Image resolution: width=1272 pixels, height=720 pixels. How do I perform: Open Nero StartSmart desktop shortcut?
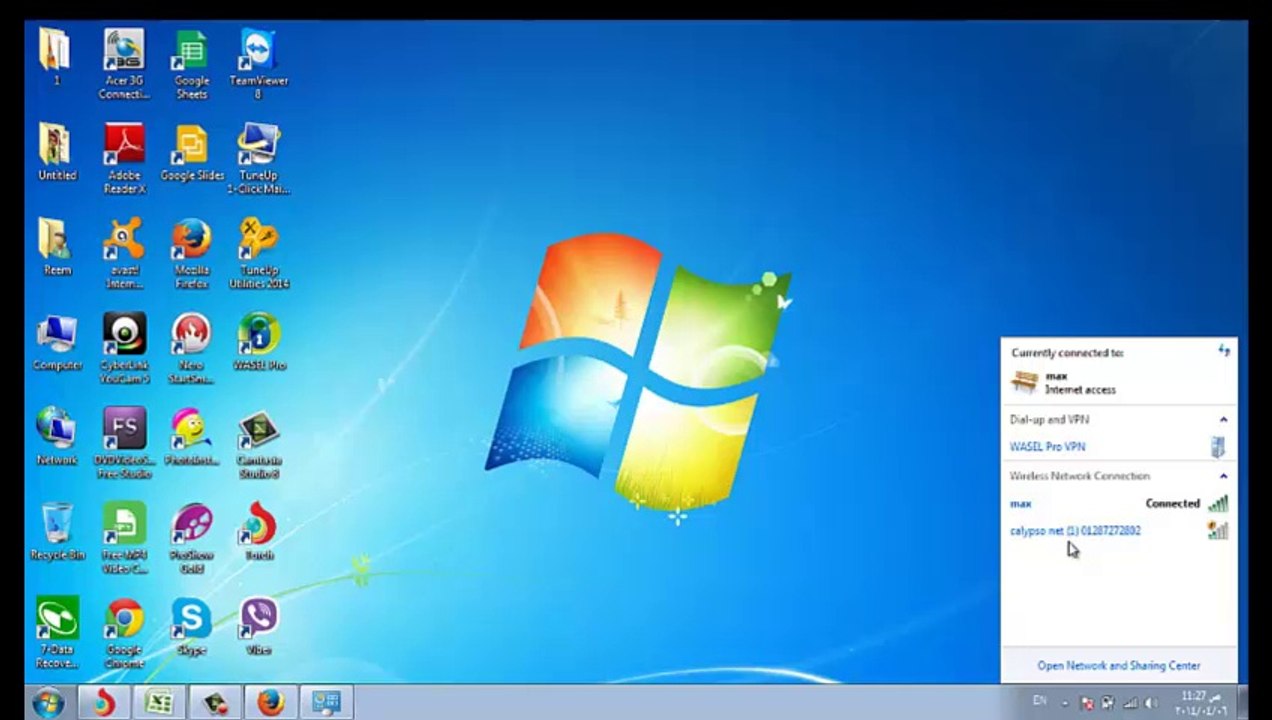191,349
